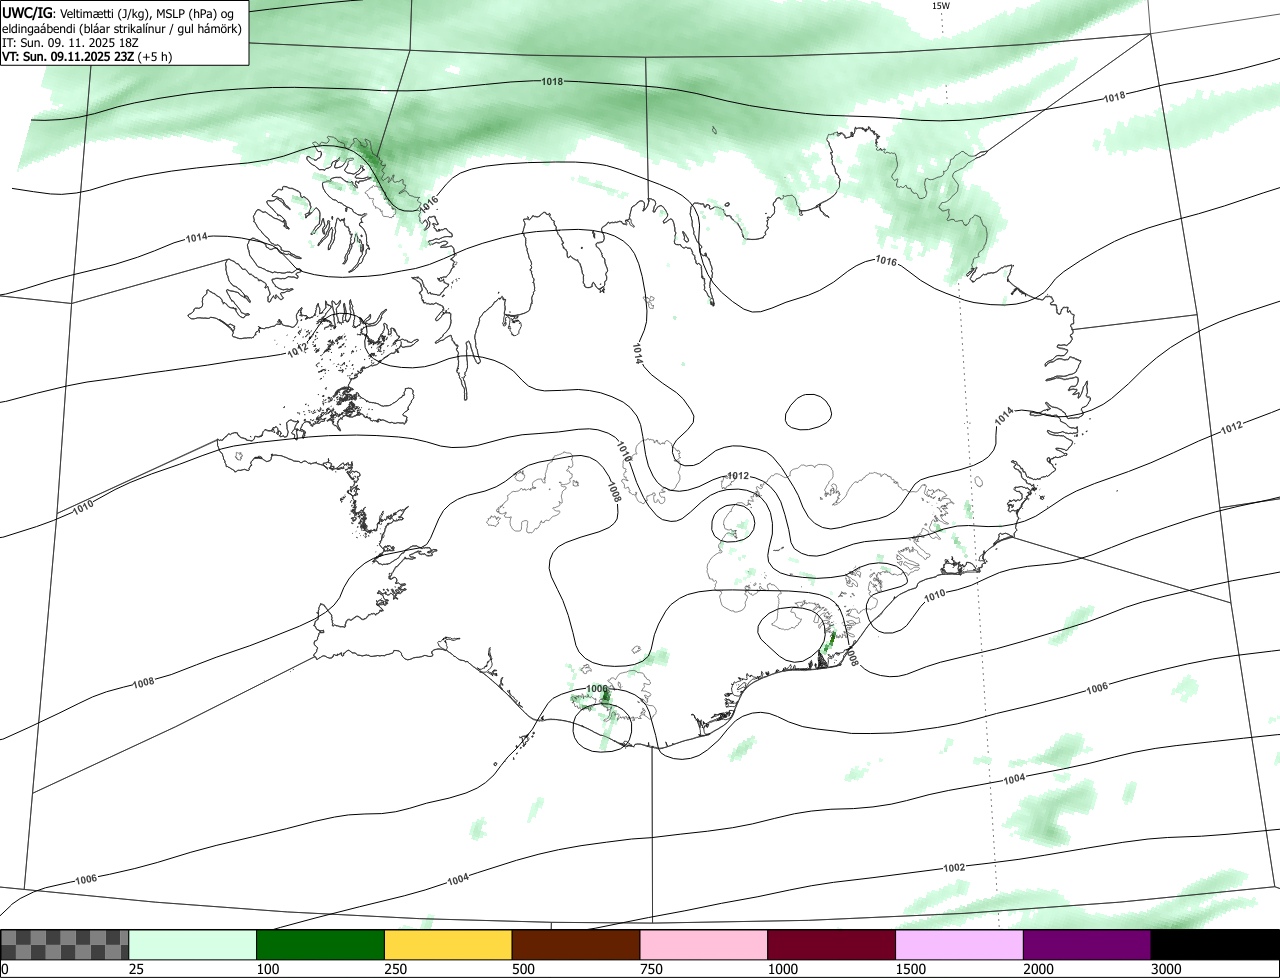Click the legend value "1000"
1280x978 pixels.
point(783,969)
